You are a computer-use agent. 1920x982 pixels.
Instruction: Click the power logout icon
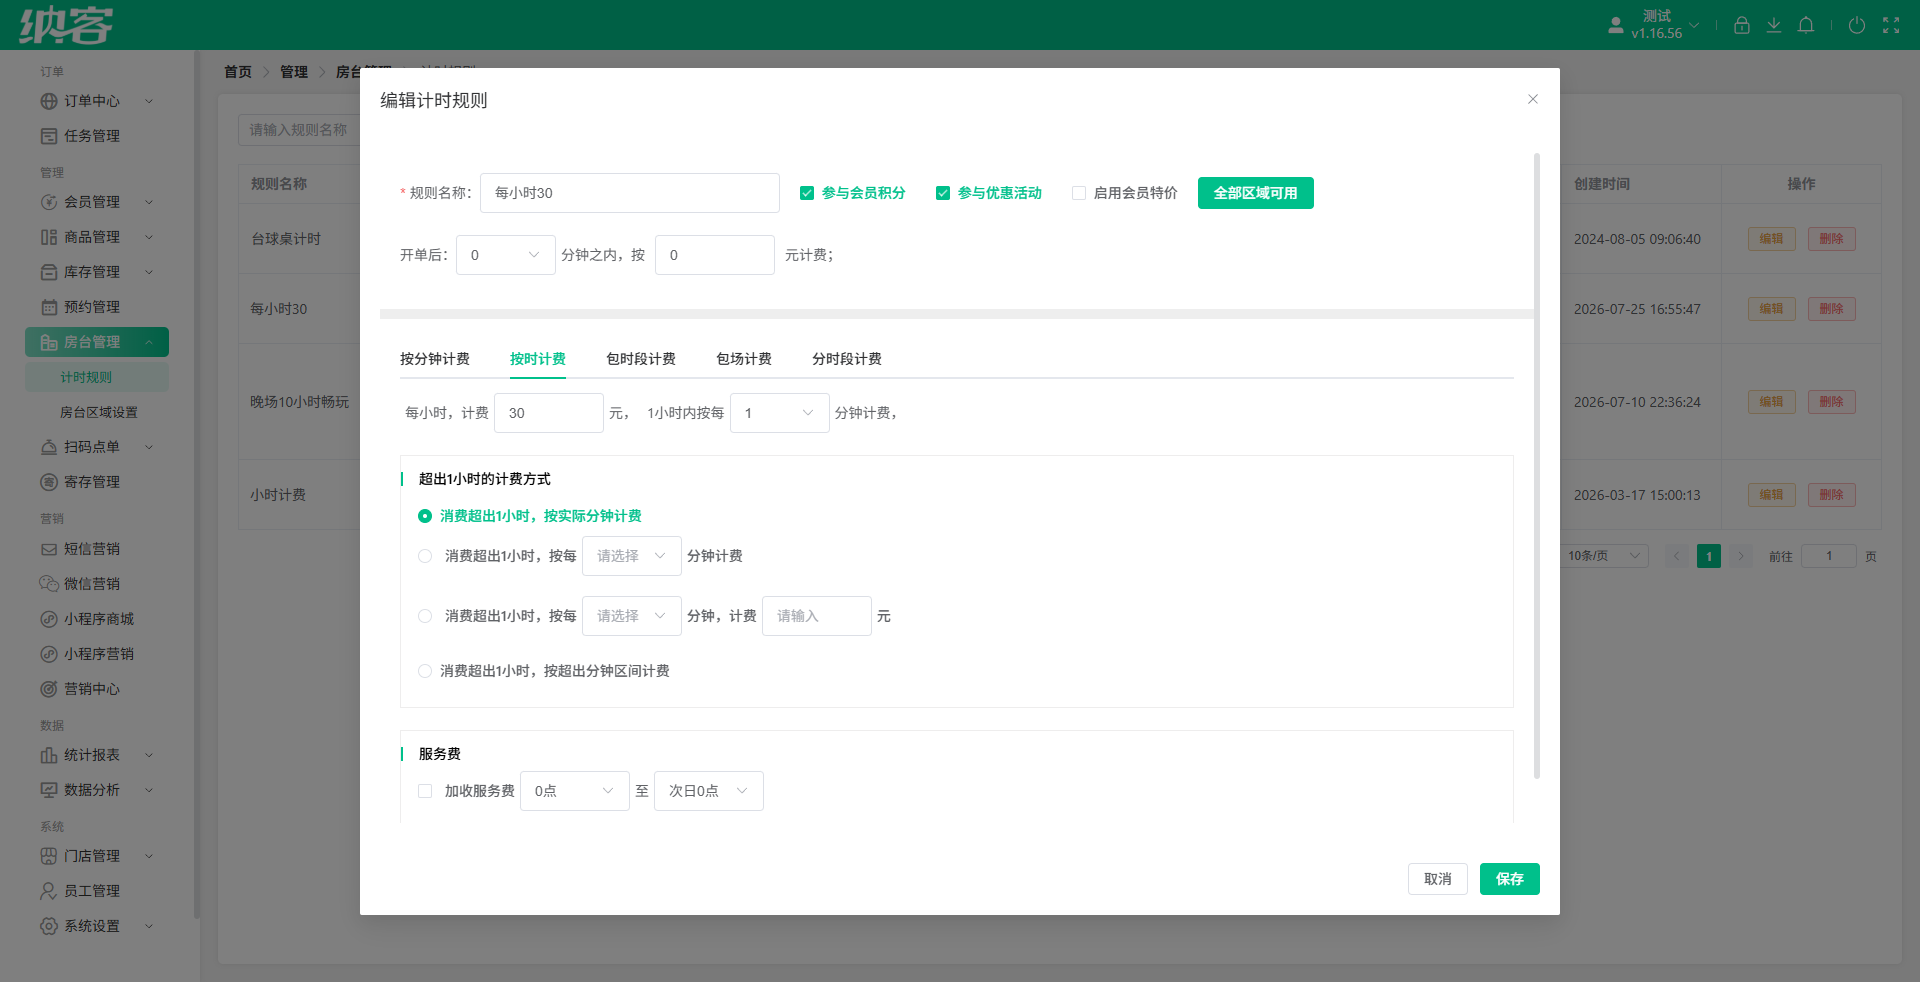(1856, 25)
